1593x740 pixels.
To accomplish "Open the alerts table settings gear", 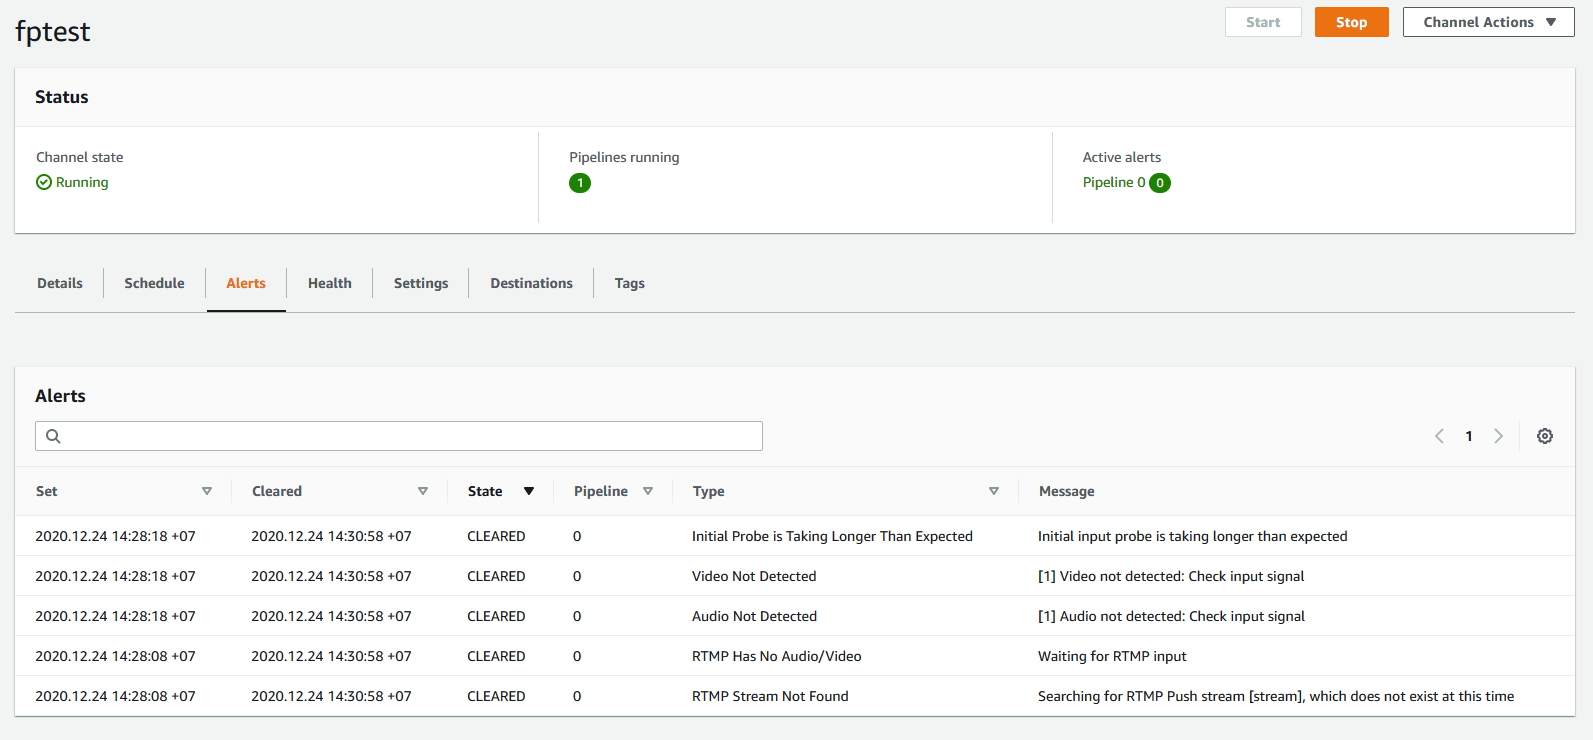I will 1544,436.
